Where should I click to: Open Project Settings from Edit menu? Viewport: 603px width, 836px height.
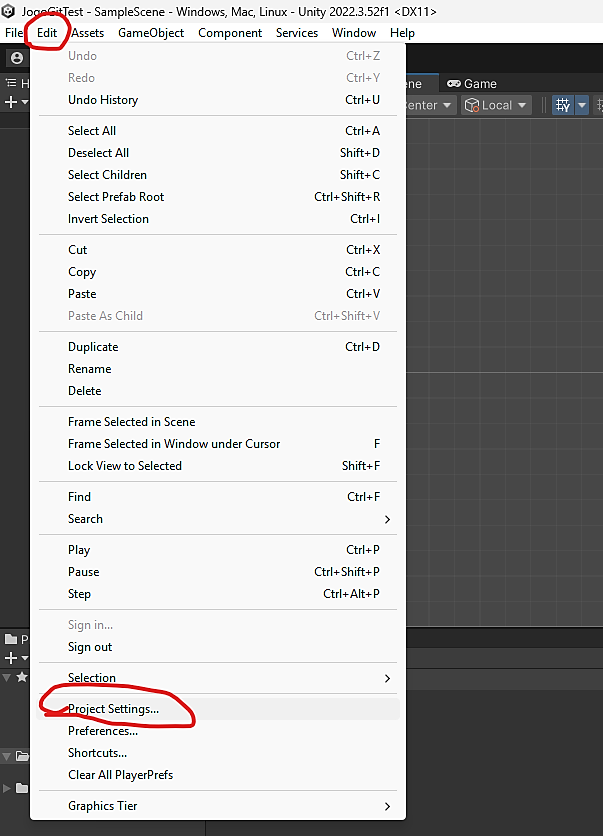(x=113, y=709)
